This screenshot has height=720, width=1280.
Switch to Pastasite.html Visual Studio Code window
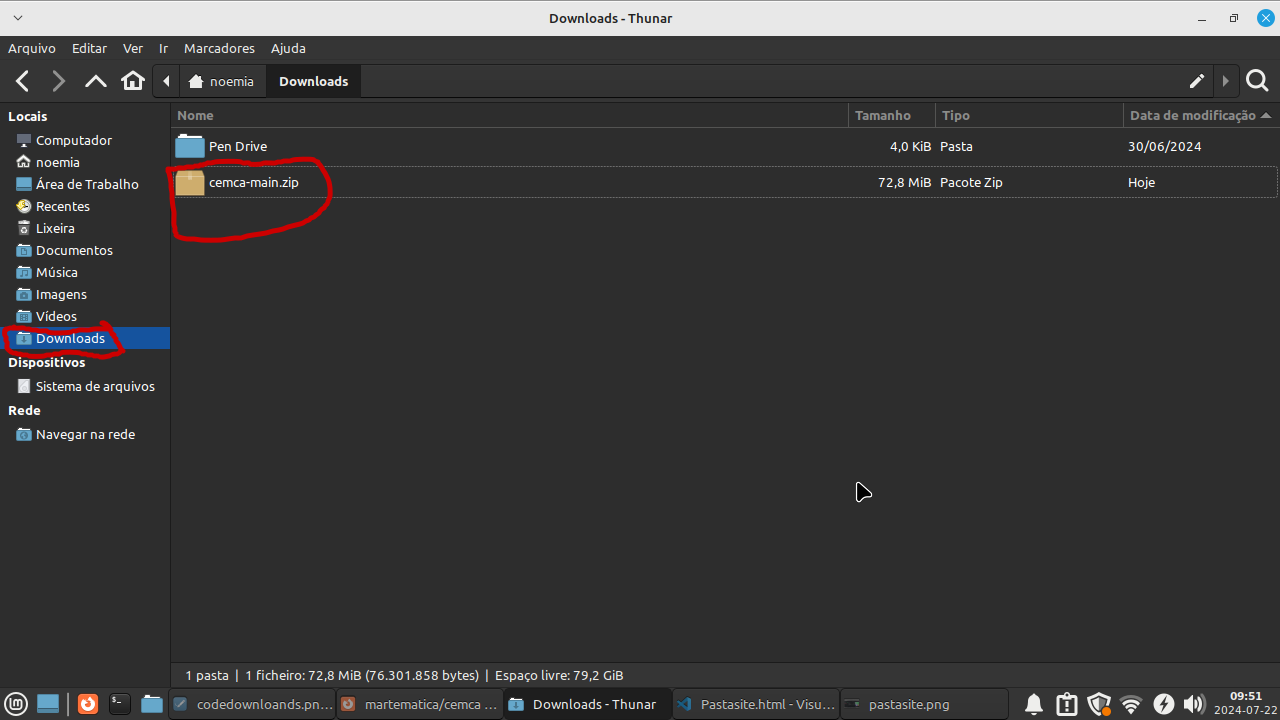click(x=756, y=704)
